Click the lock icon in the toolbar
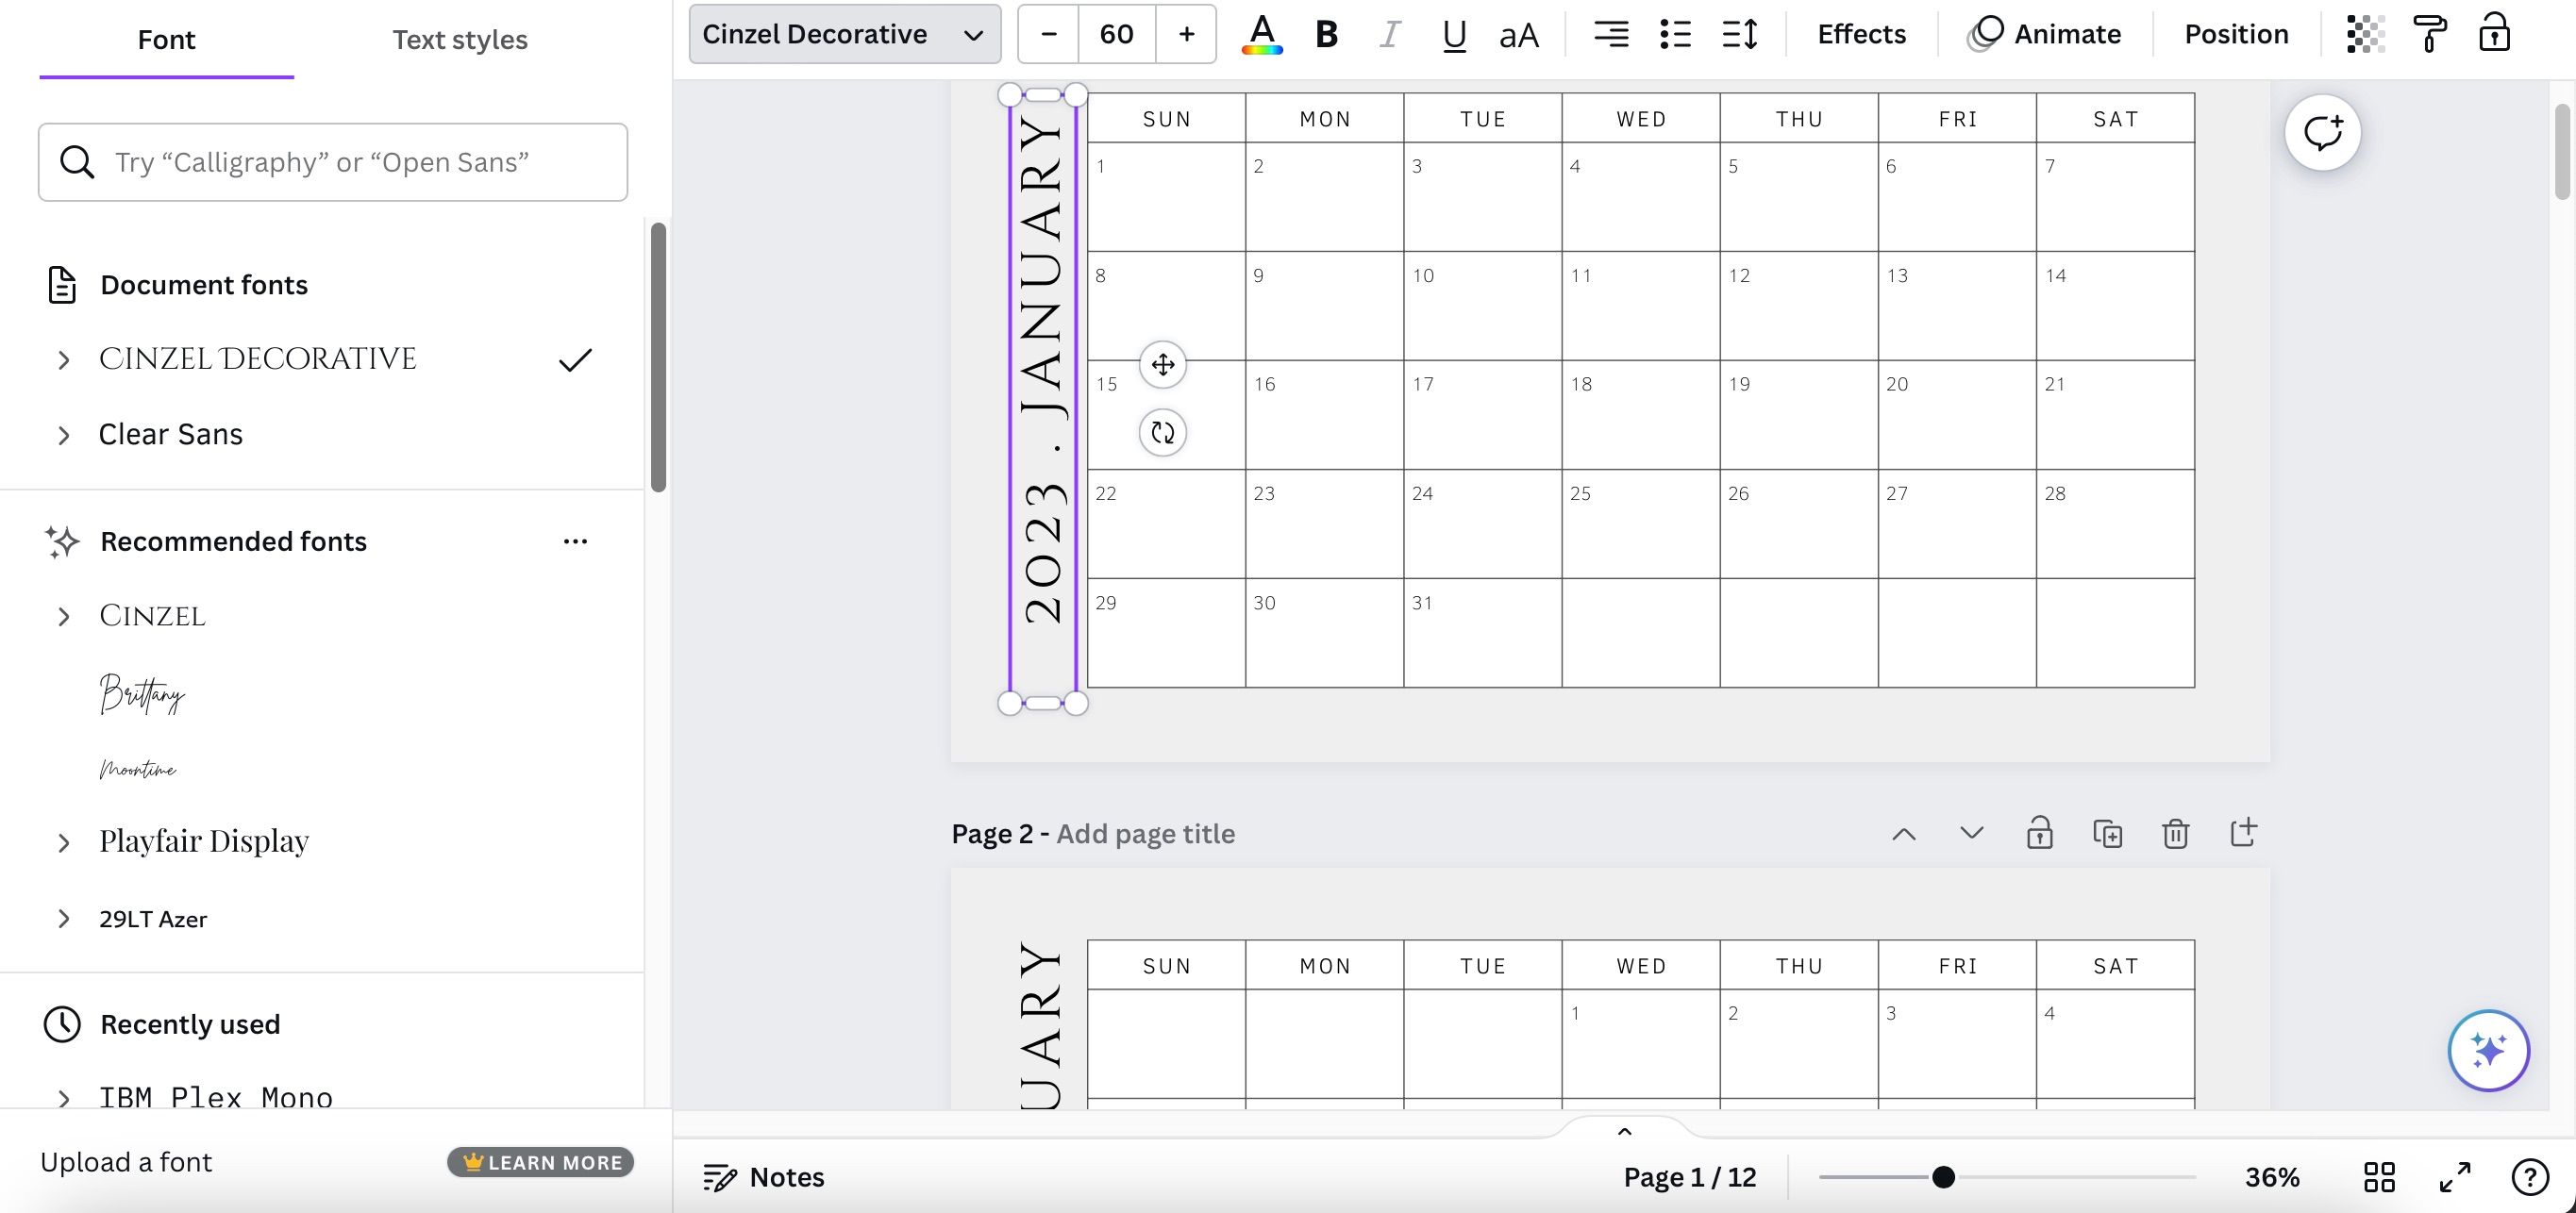The width and height of the screenshot is (2576, 1213). 2494,35
